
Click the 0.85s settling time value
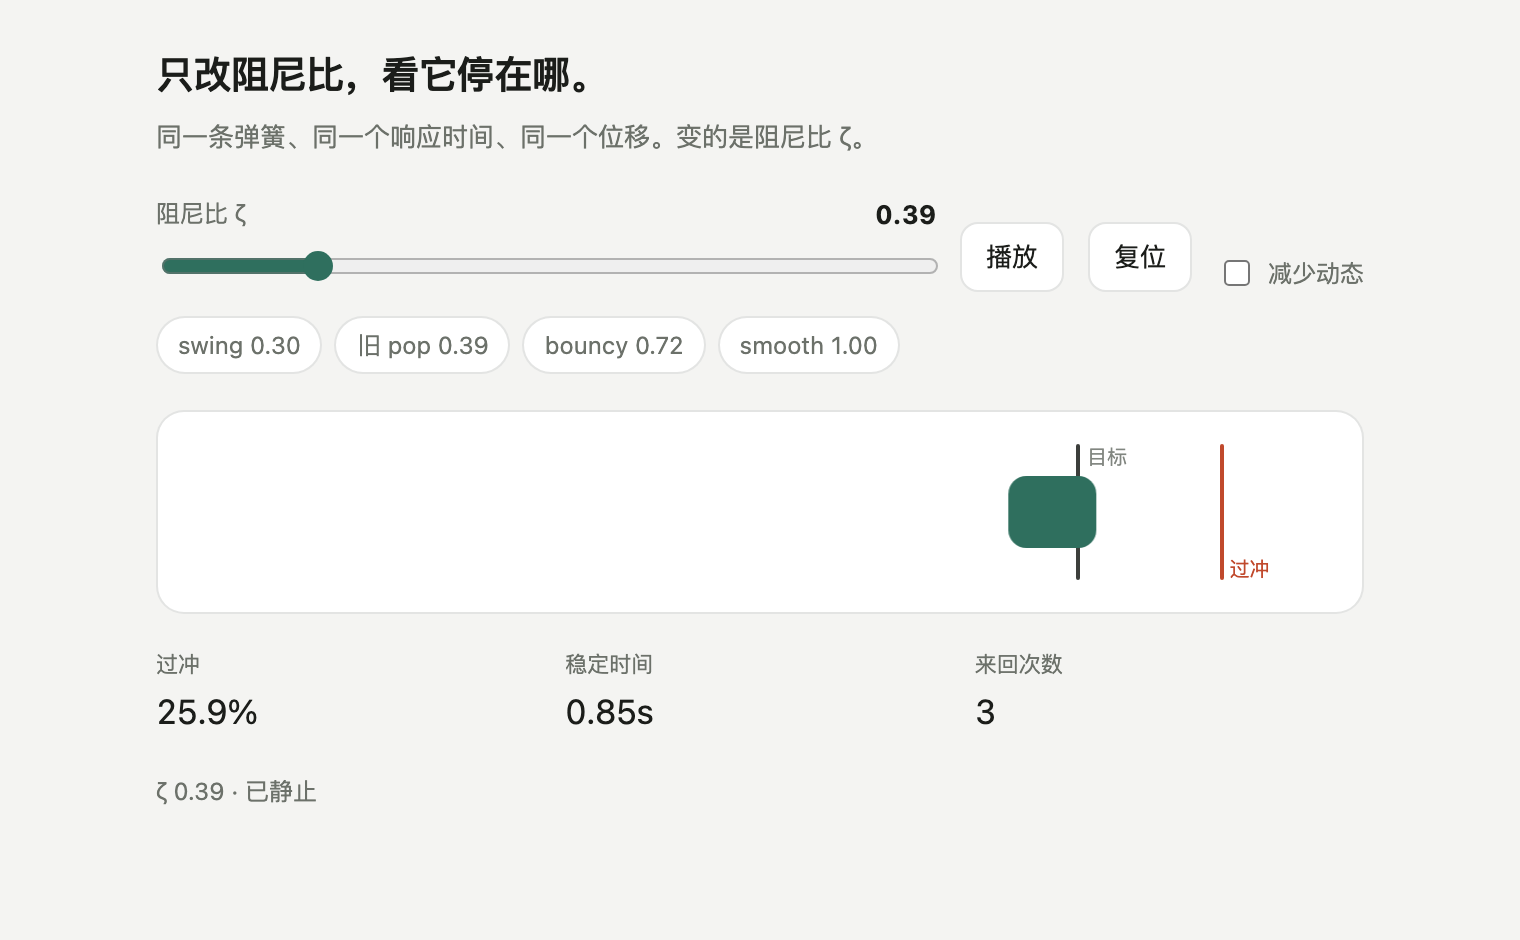pyautogui.click(x=609, y=712)
